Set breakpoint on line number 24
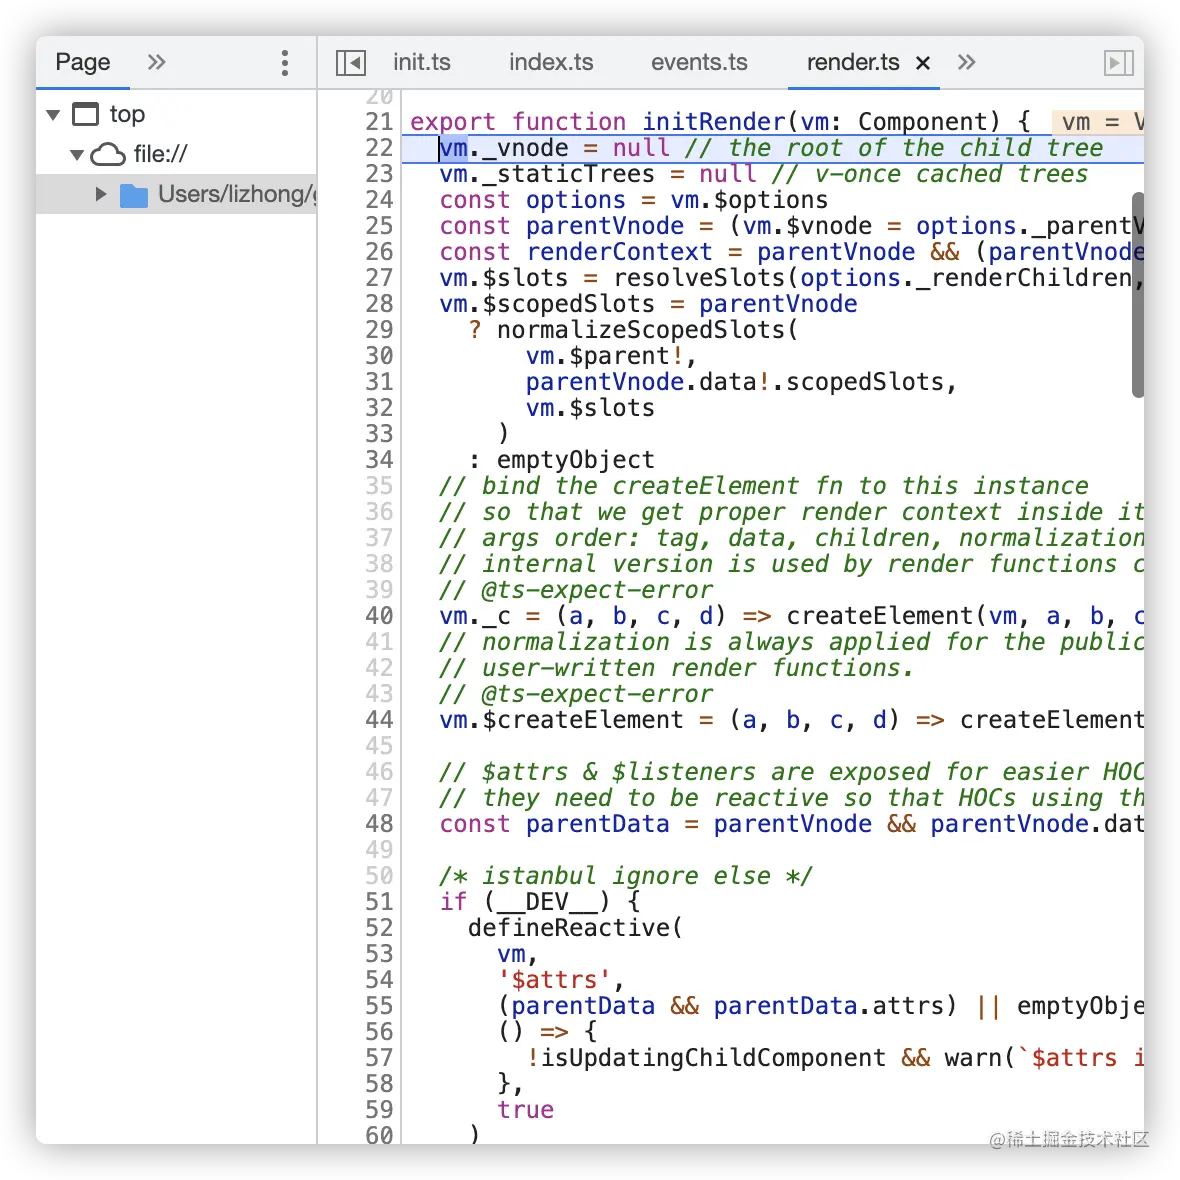The width and height of the screenshot is (1180, 1180). point(379,199)
